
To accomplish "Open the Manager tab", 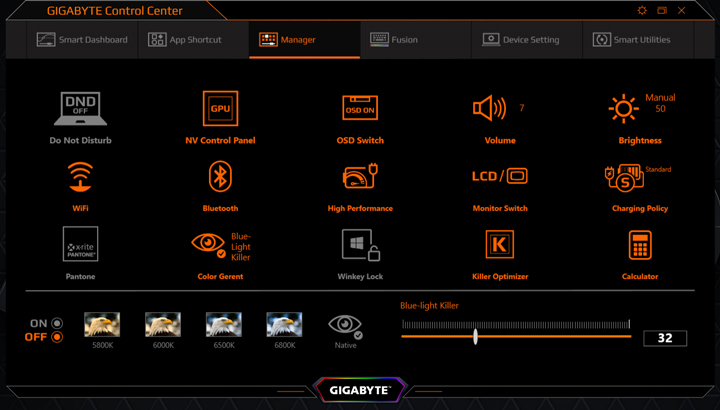I will pyautogui.click(x=304, y=40).
